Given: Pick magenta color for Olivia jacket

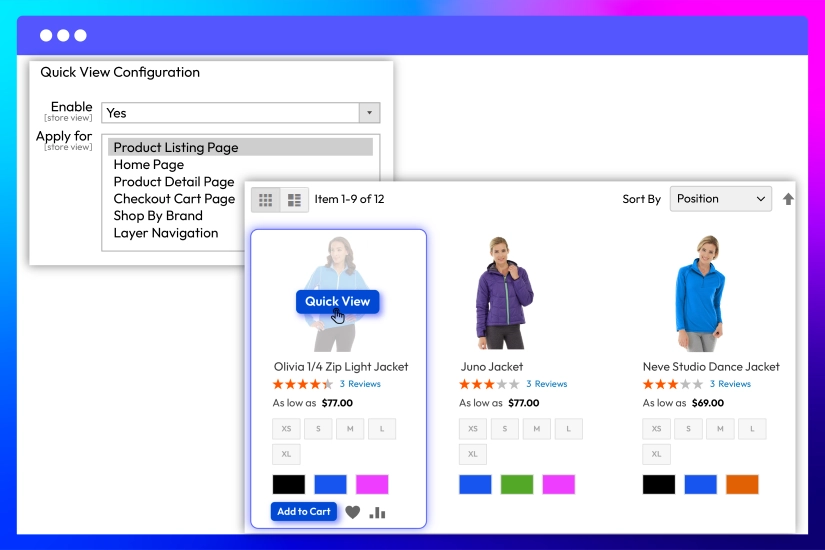Looking at the screenshot, I should click(372, 484).
